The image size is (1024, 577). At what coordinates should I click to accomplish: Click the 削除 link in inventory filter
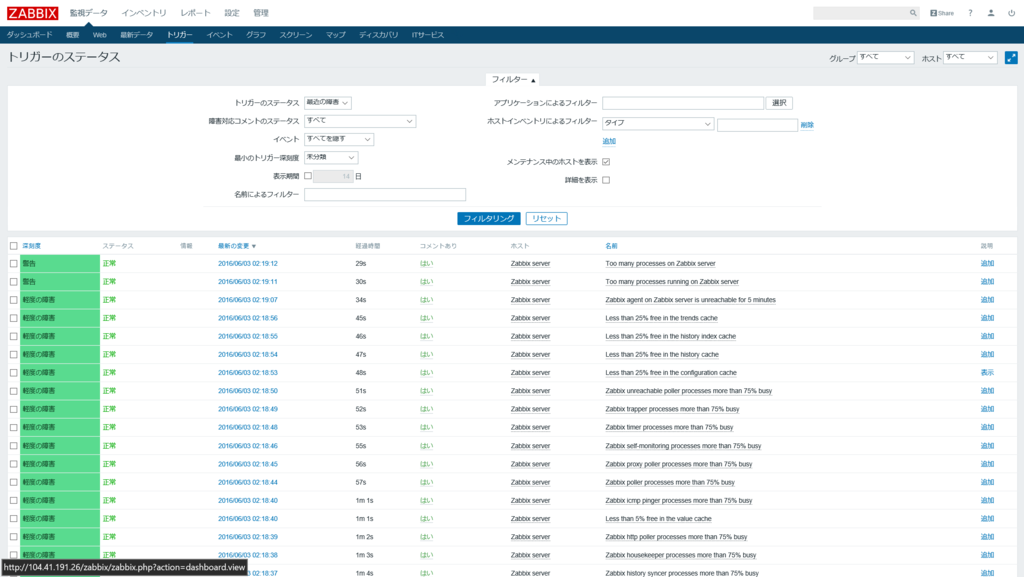coord(807,125)
